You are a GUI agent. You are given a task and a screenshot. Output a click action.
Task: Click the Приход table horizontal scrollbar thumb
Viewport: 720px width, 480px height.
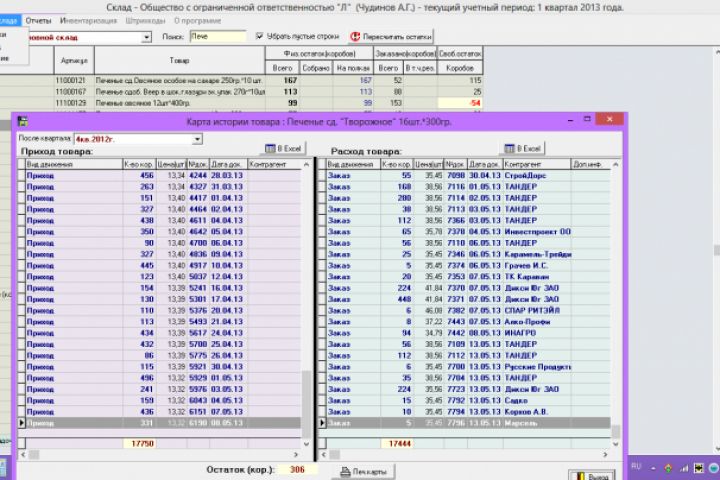pos(34,454)
